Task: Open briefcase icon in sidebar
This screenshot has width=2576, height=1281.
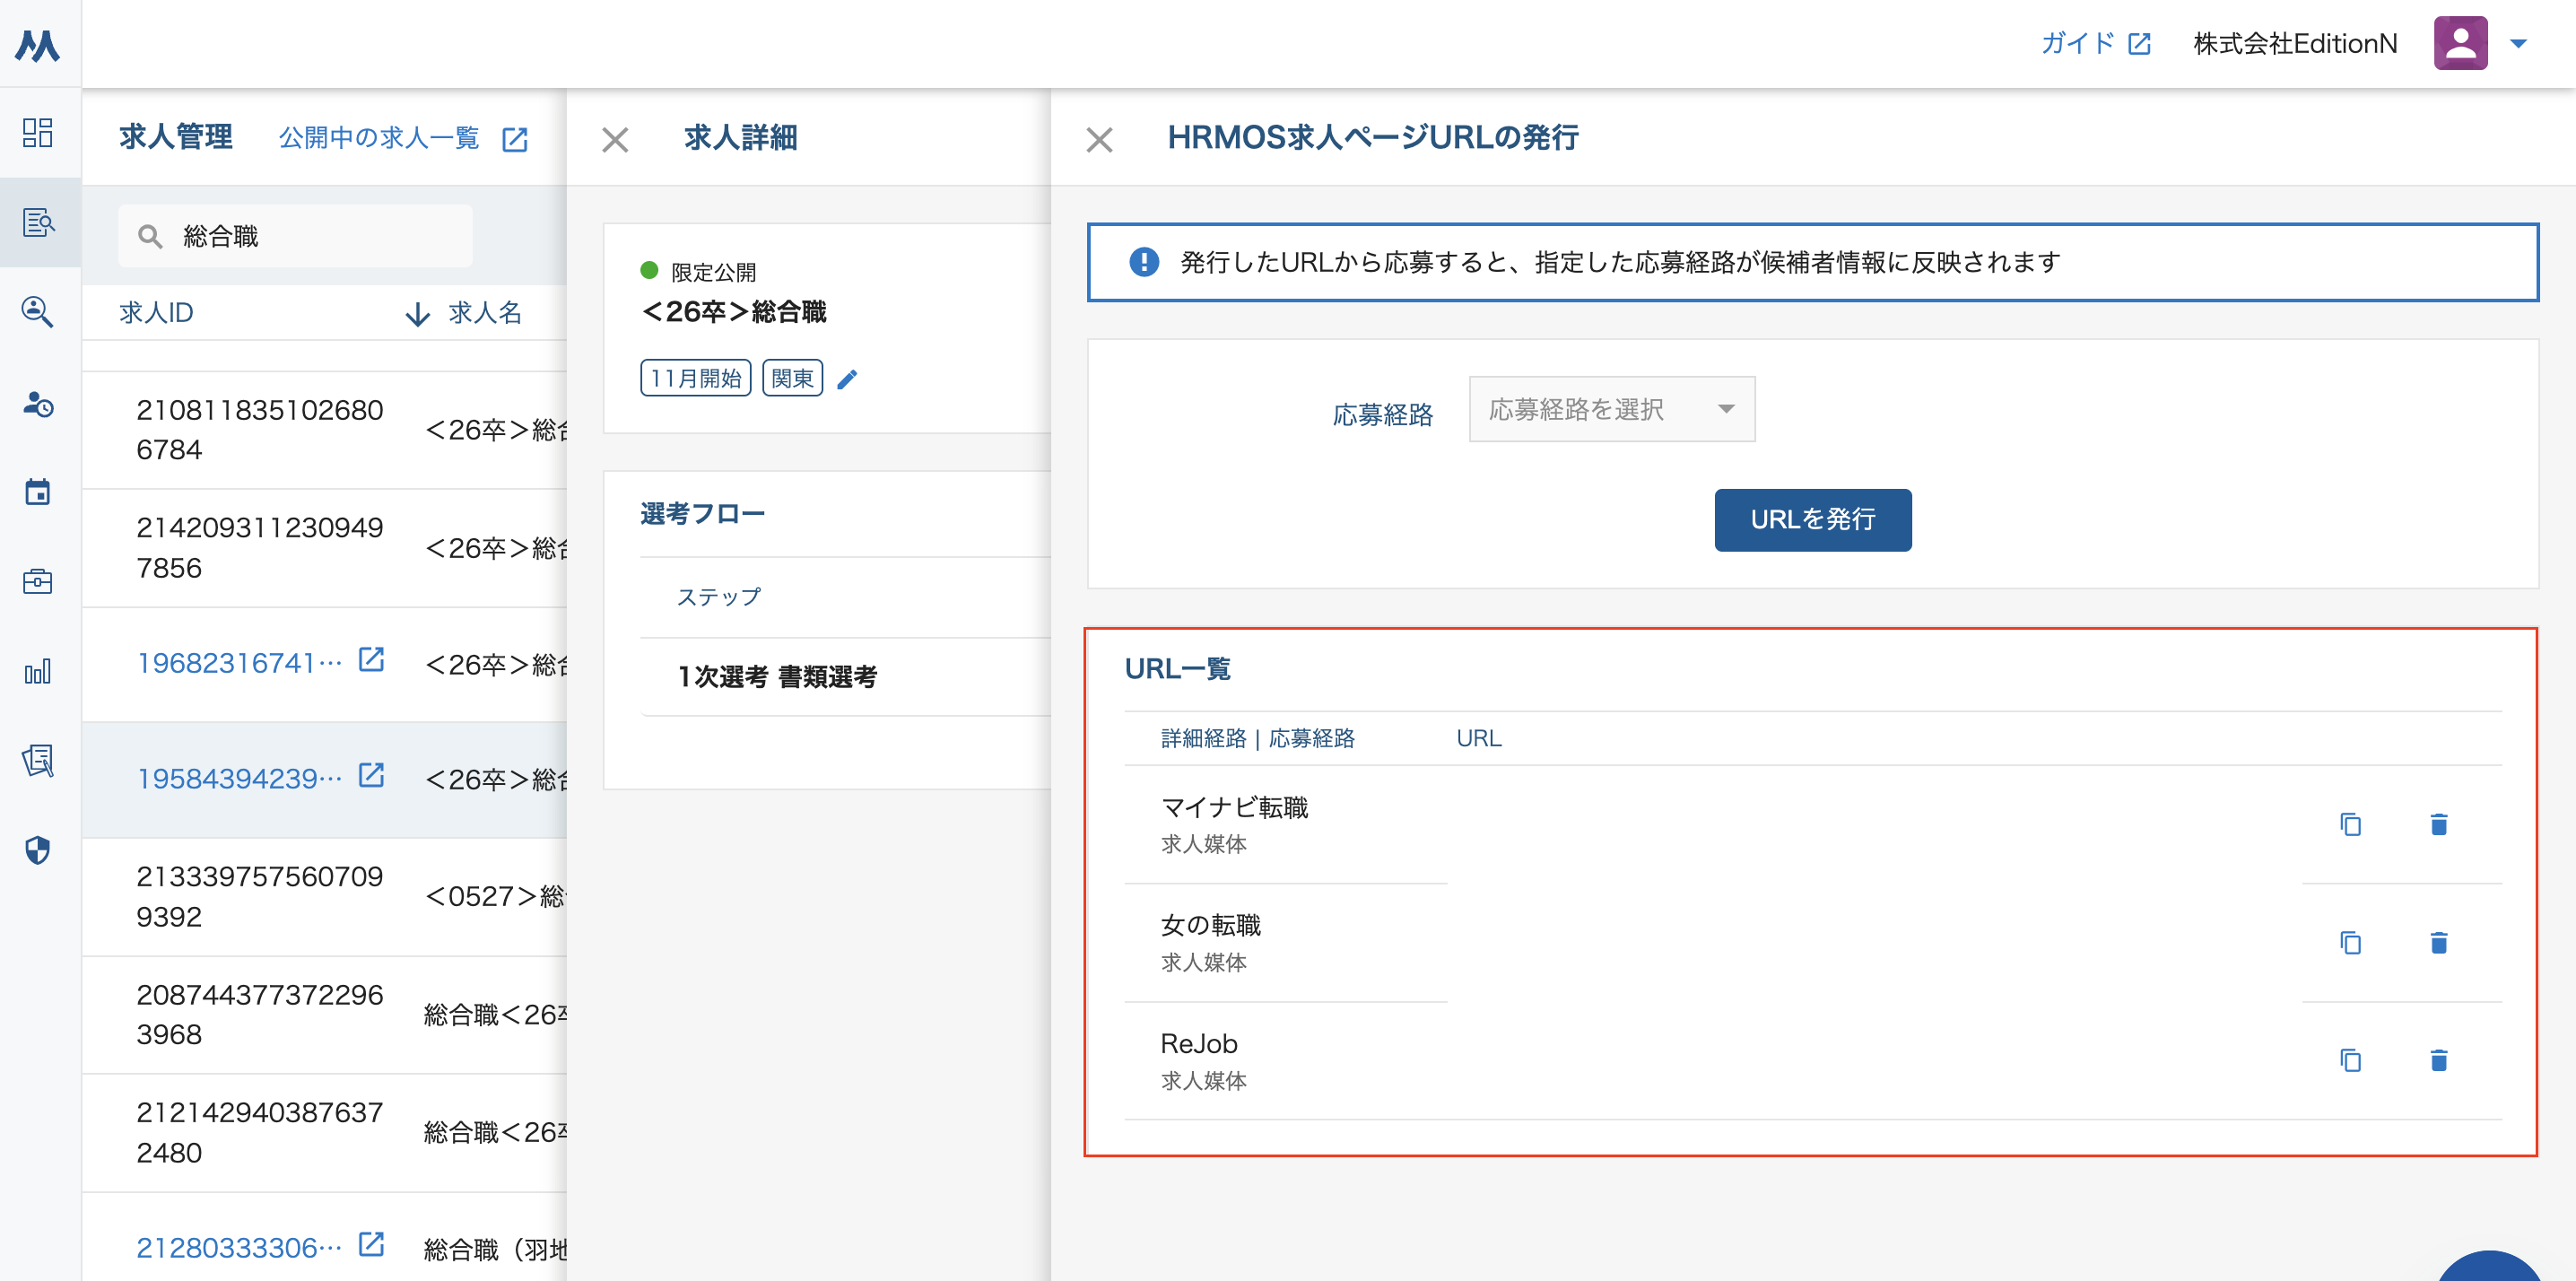Action: click(x=38, y=582)
